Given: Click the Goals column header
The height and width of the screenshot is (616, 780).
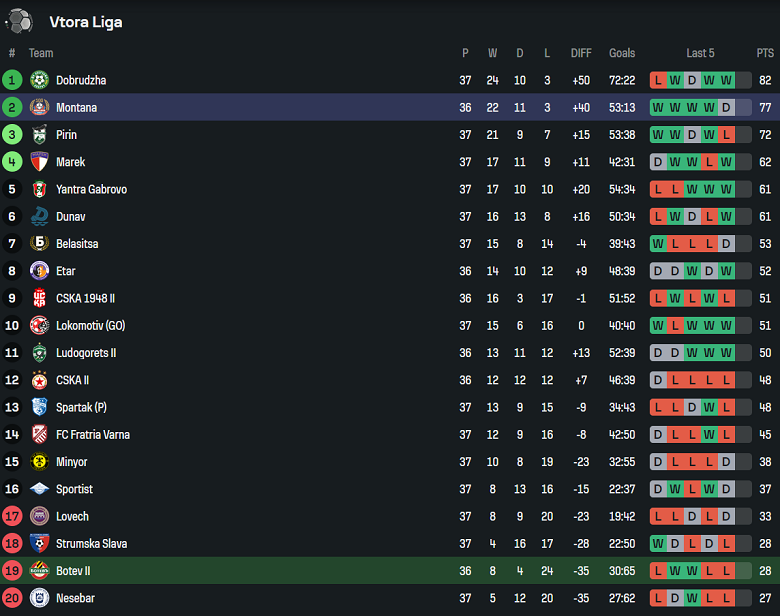Looking at the screenshot, I should pos(622,53).
